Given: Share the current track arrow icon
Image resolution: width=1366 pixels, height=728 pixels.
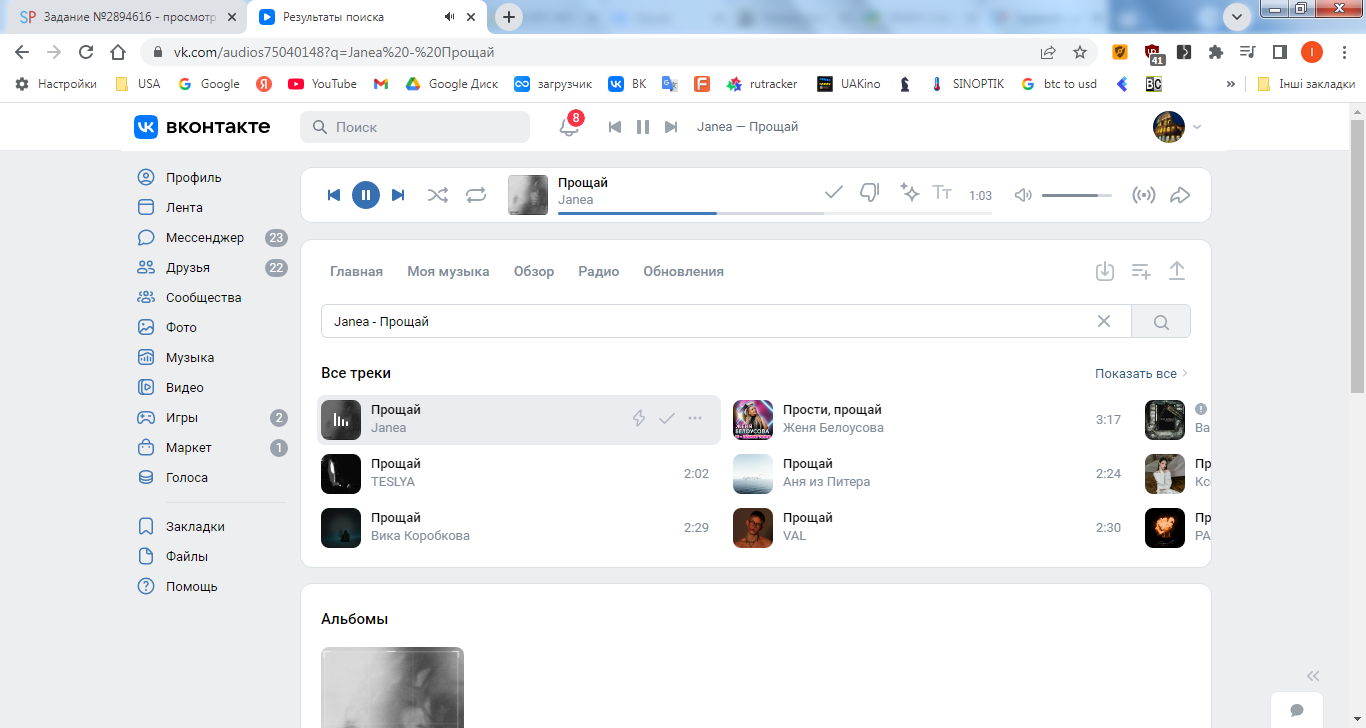Looking at the screenshot, I should pyautogui.click(x=1180, y=195).
